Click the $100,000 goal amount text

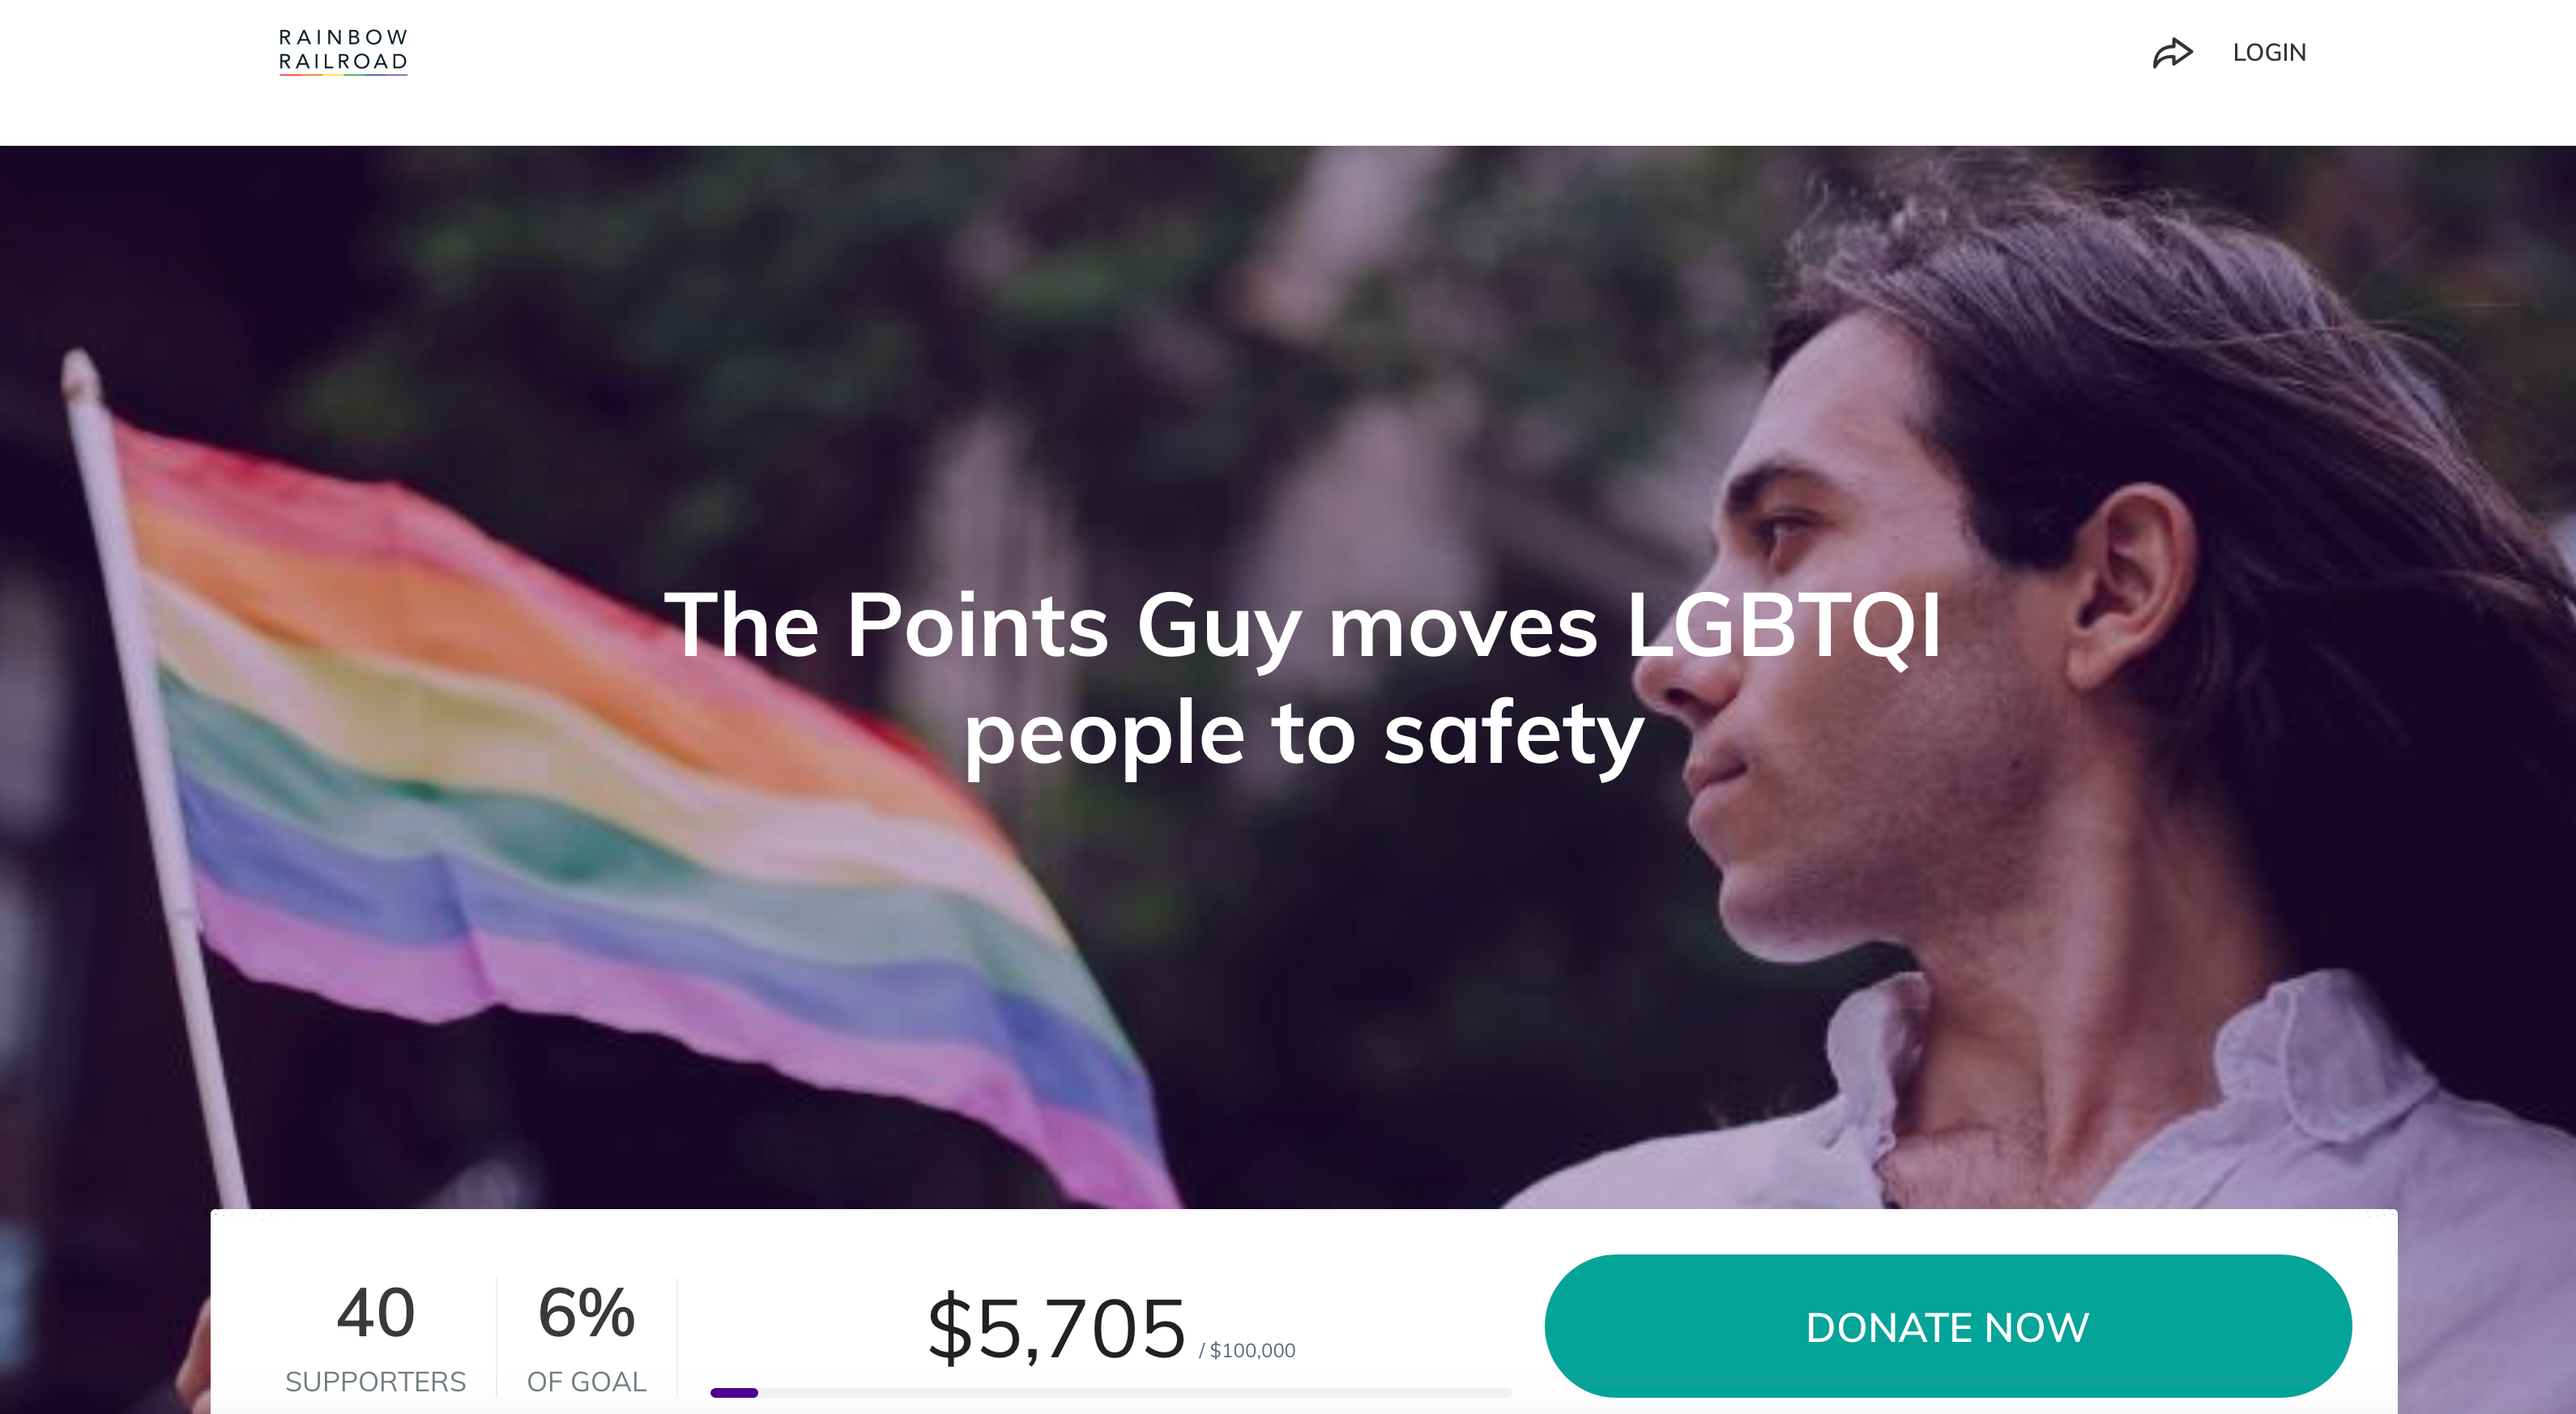tap(1252, 1350)
